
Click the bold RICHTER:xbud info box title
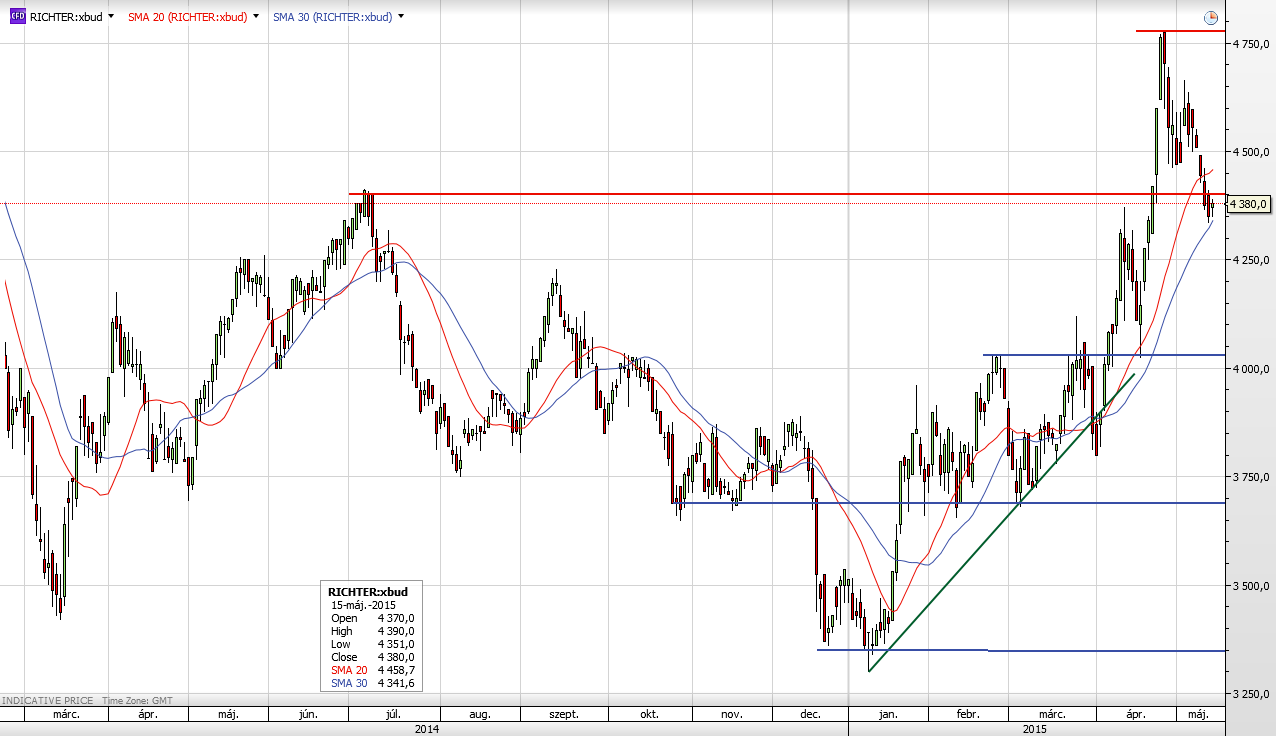pos(368,592)
